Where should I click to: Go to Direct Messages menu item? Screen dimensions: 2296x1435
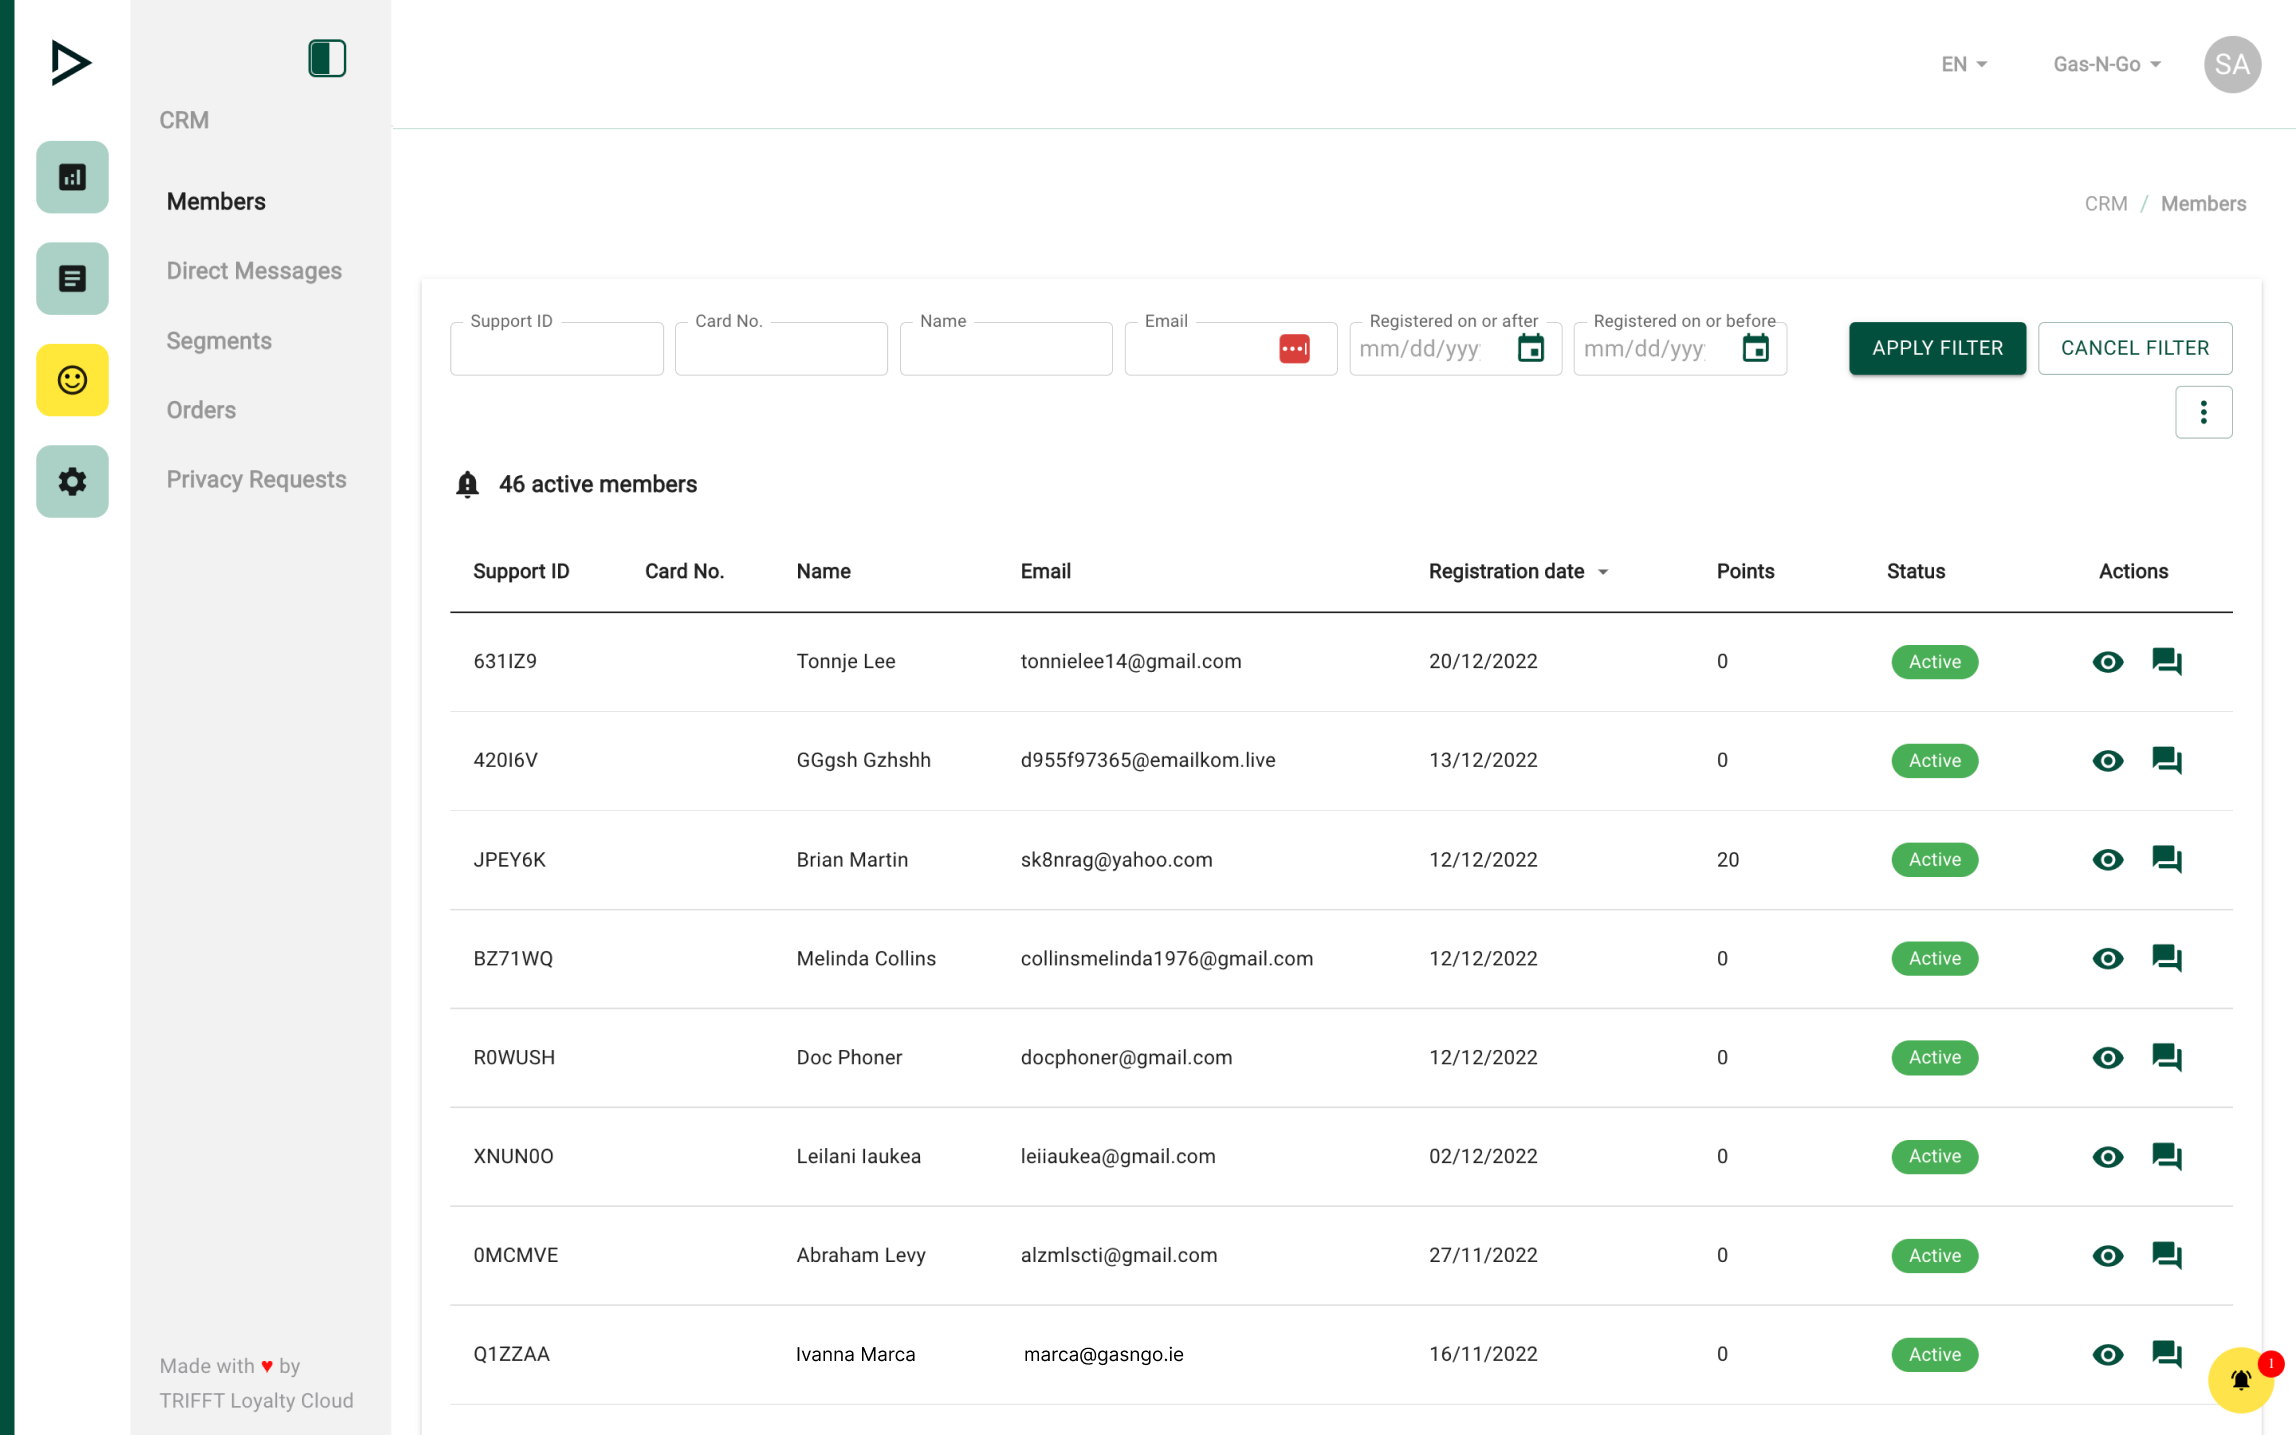point(254,271)
